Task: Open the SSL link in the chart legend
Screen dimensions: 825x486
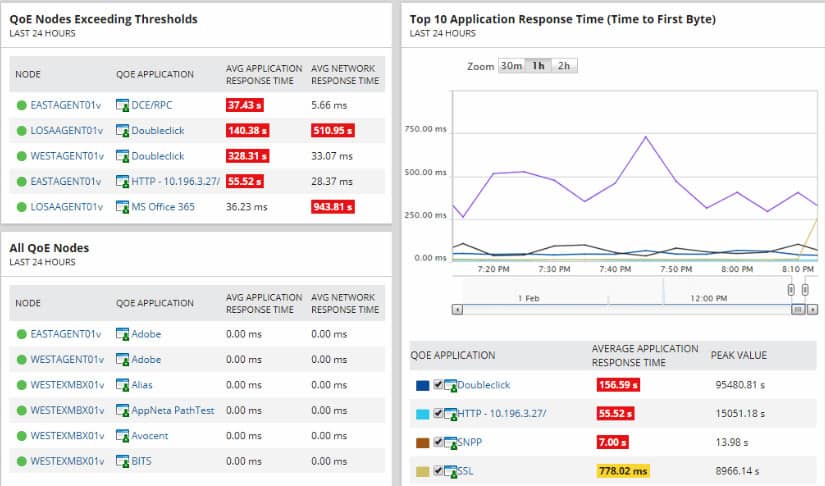Action: pos(465,471)
